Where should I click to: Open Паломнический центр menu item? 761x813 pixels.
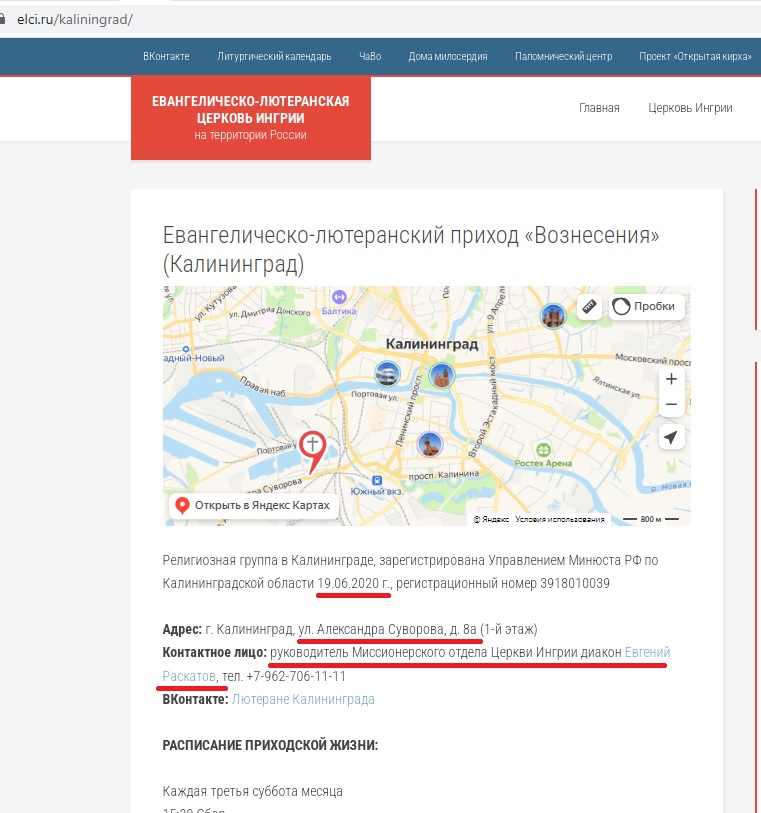pos(563,56)
